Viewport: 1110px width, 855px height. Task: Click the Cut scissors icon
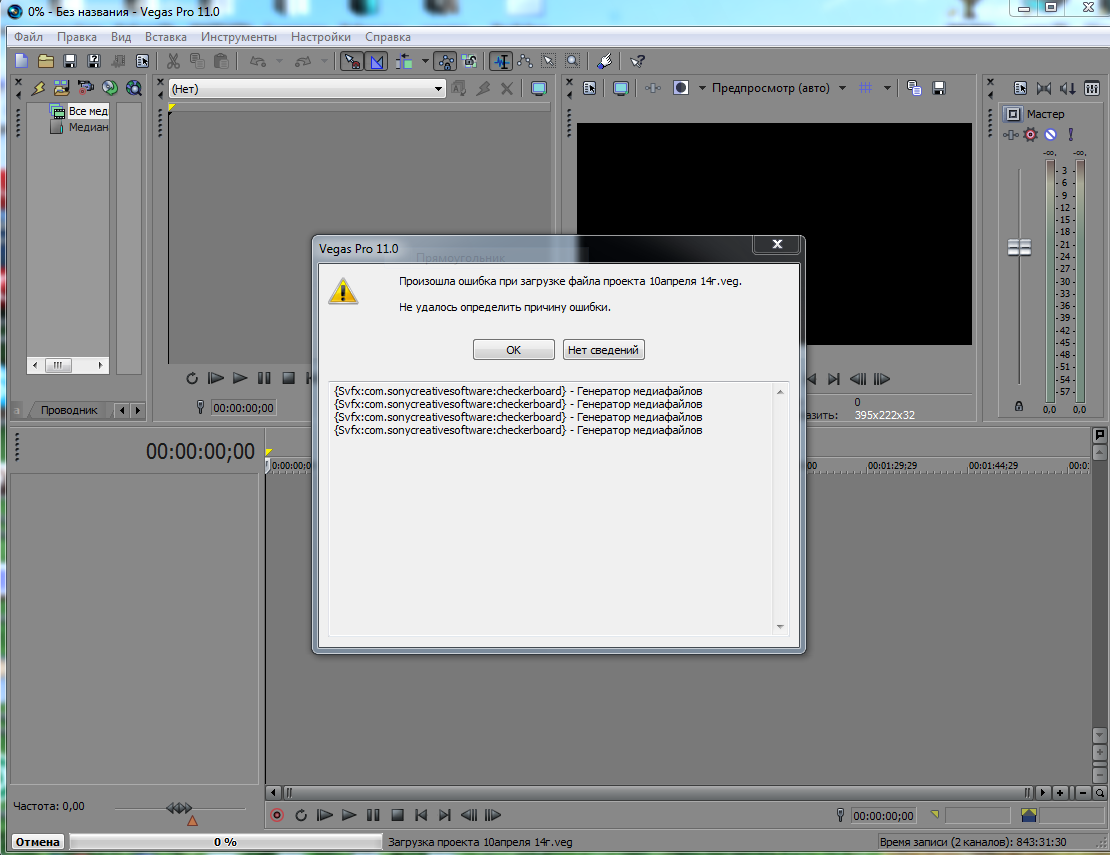pos(173,62)
